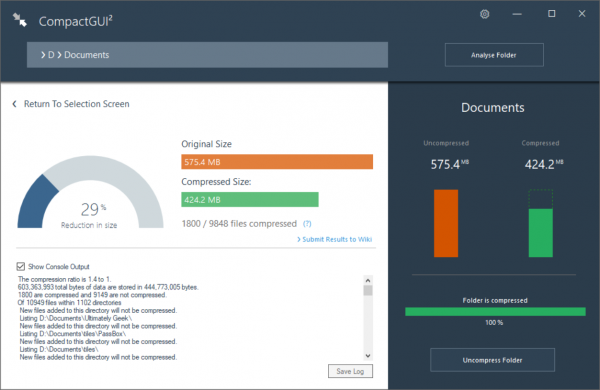This screenshot has height=390, width=600.
Task: Click the 575.4 MB uncompressed value
Action: [x=450, y=164]
